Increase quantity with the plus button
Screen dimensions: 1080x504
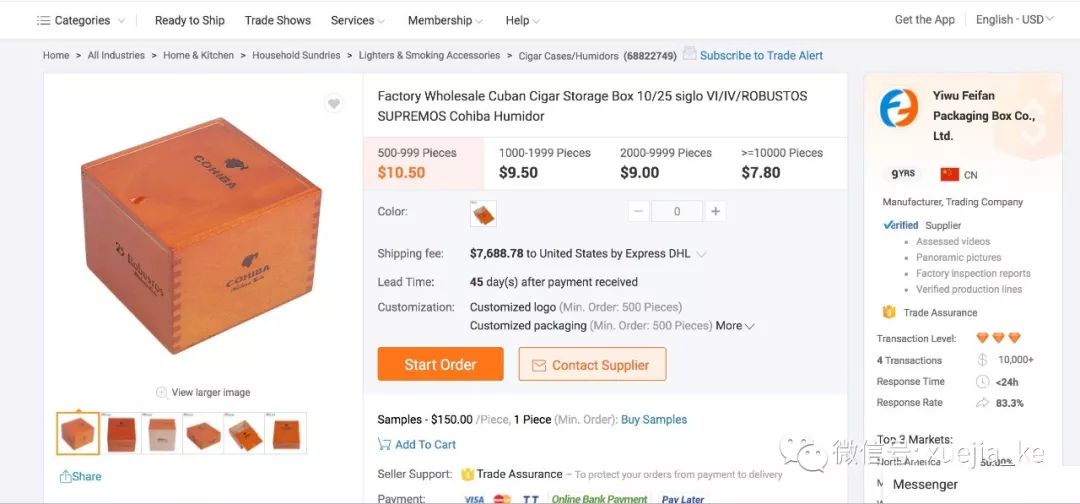click(715, 211)
